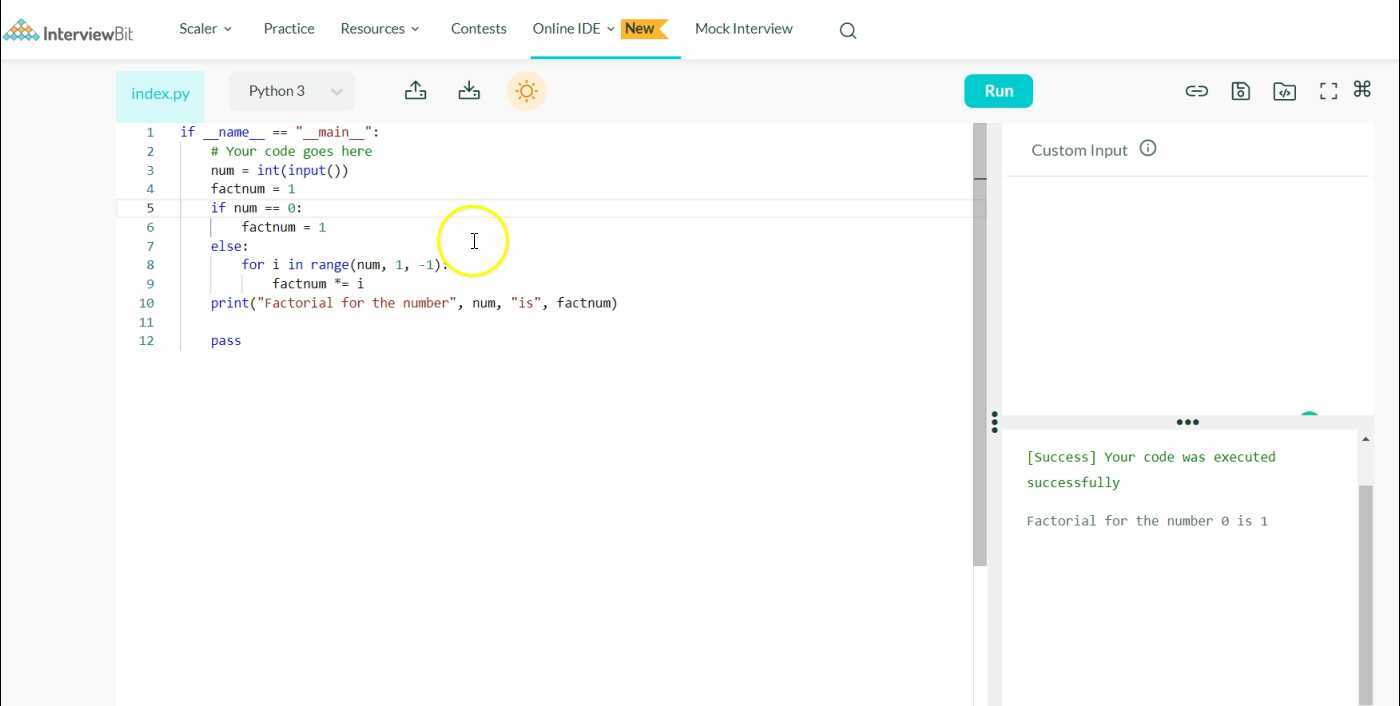Open the Online IDE dropdown

click(573, 28)
